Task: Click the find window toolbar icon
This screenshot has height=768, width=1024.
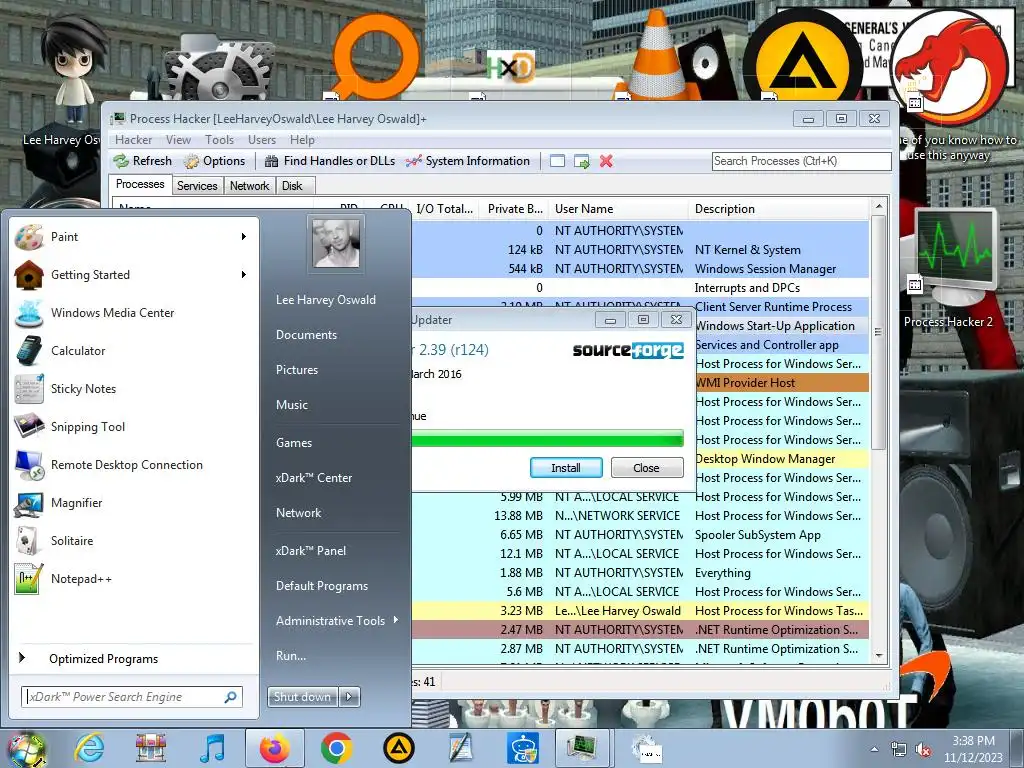Action: pyautogui.click(x=557, y=161)
